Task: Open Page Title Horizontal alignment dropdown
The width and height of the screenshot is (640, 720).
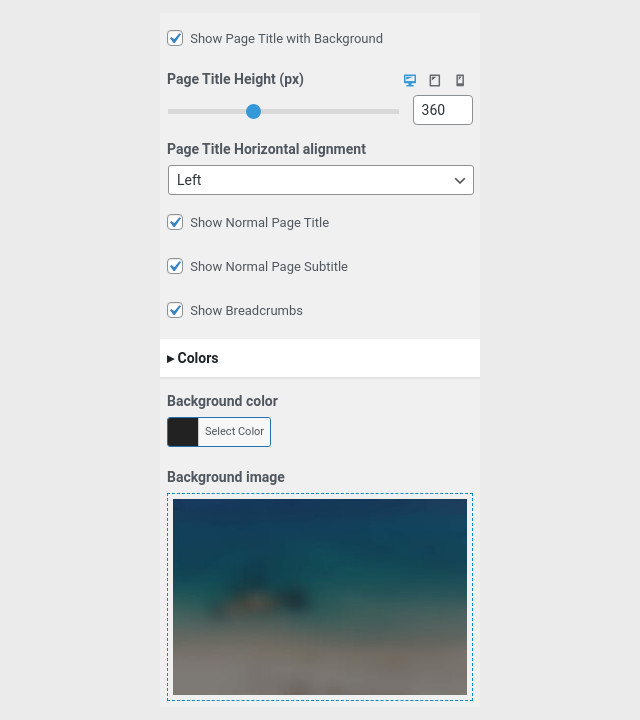Action: pos(320,180)
